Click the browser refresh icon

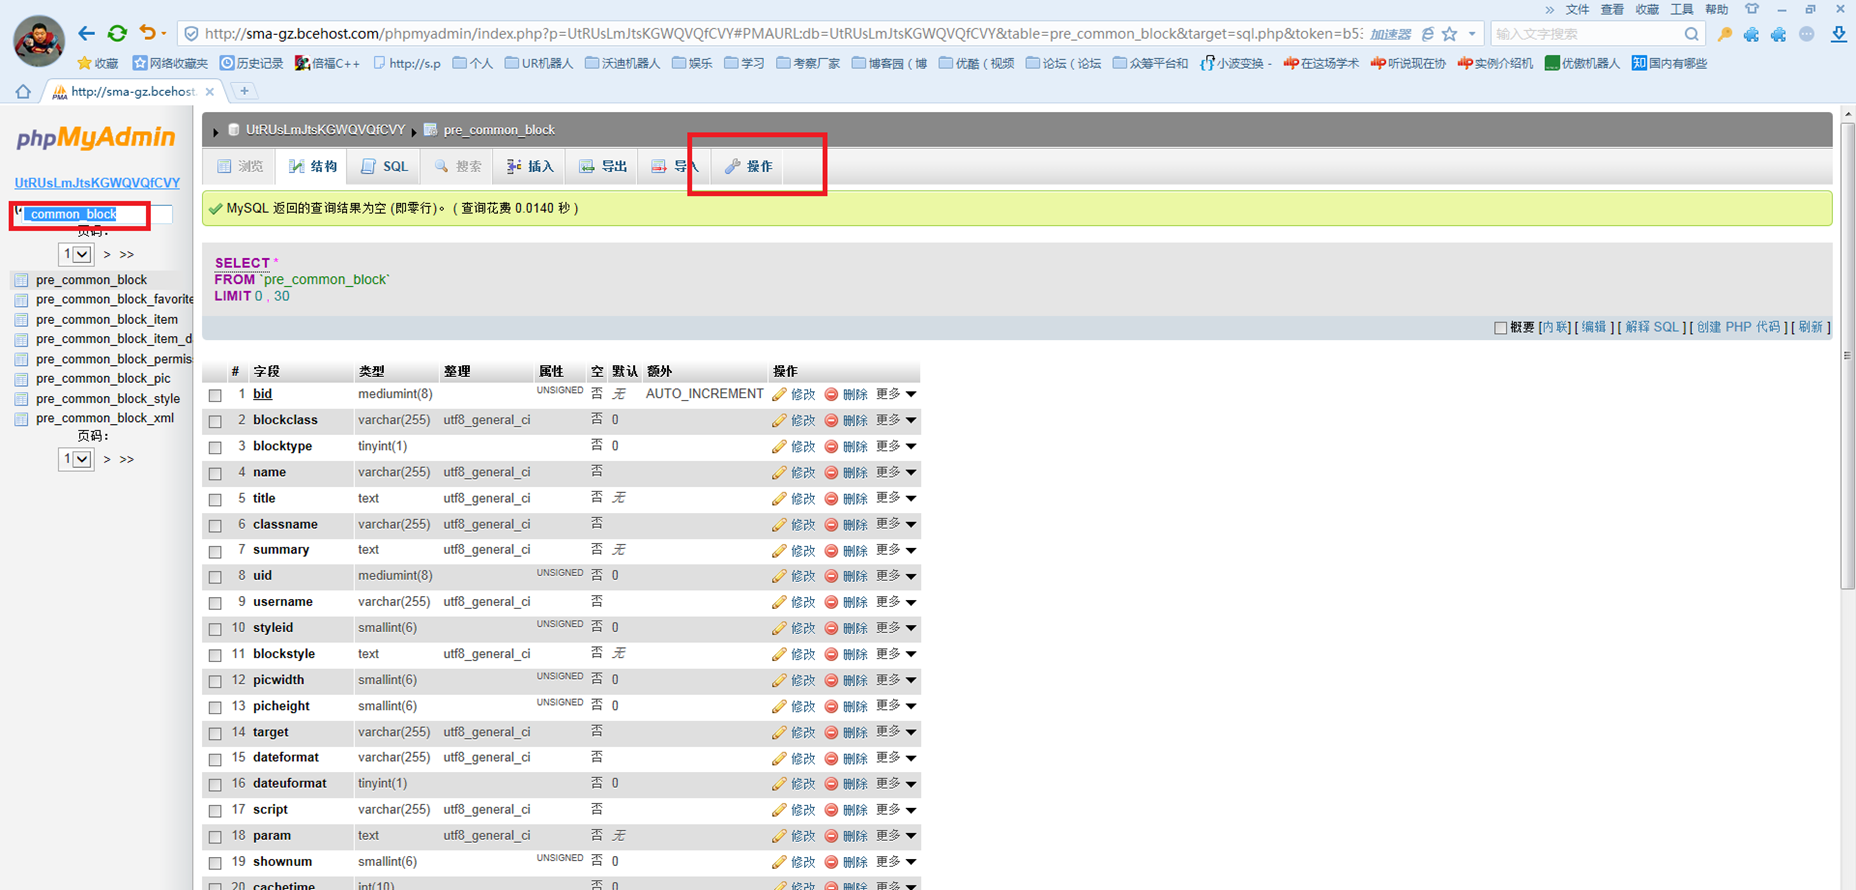117,34
